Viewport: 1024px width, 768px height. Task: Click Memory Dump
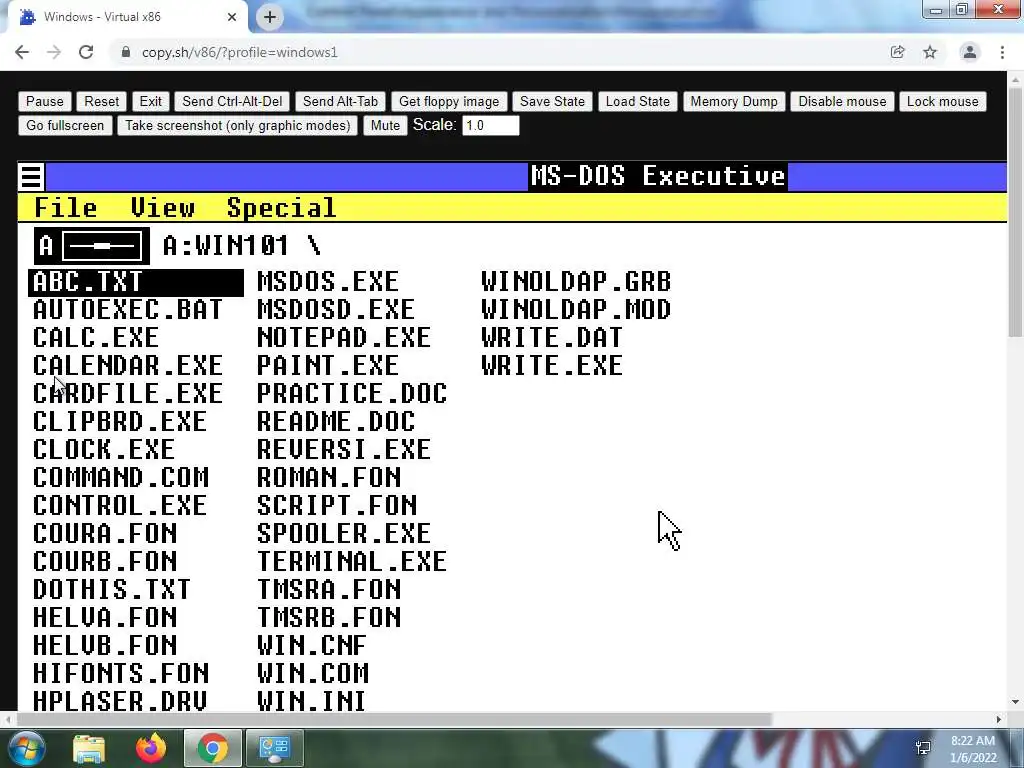coord(734,101)
